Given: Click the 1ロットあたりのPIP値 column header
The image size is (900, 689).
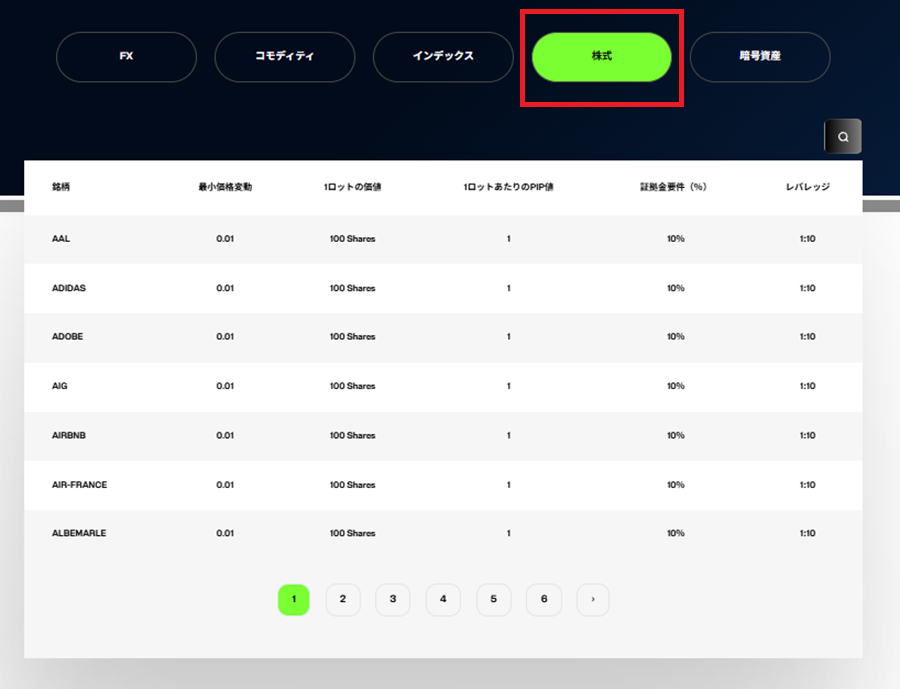Looking at the screenshot, I should pos(509,187).
